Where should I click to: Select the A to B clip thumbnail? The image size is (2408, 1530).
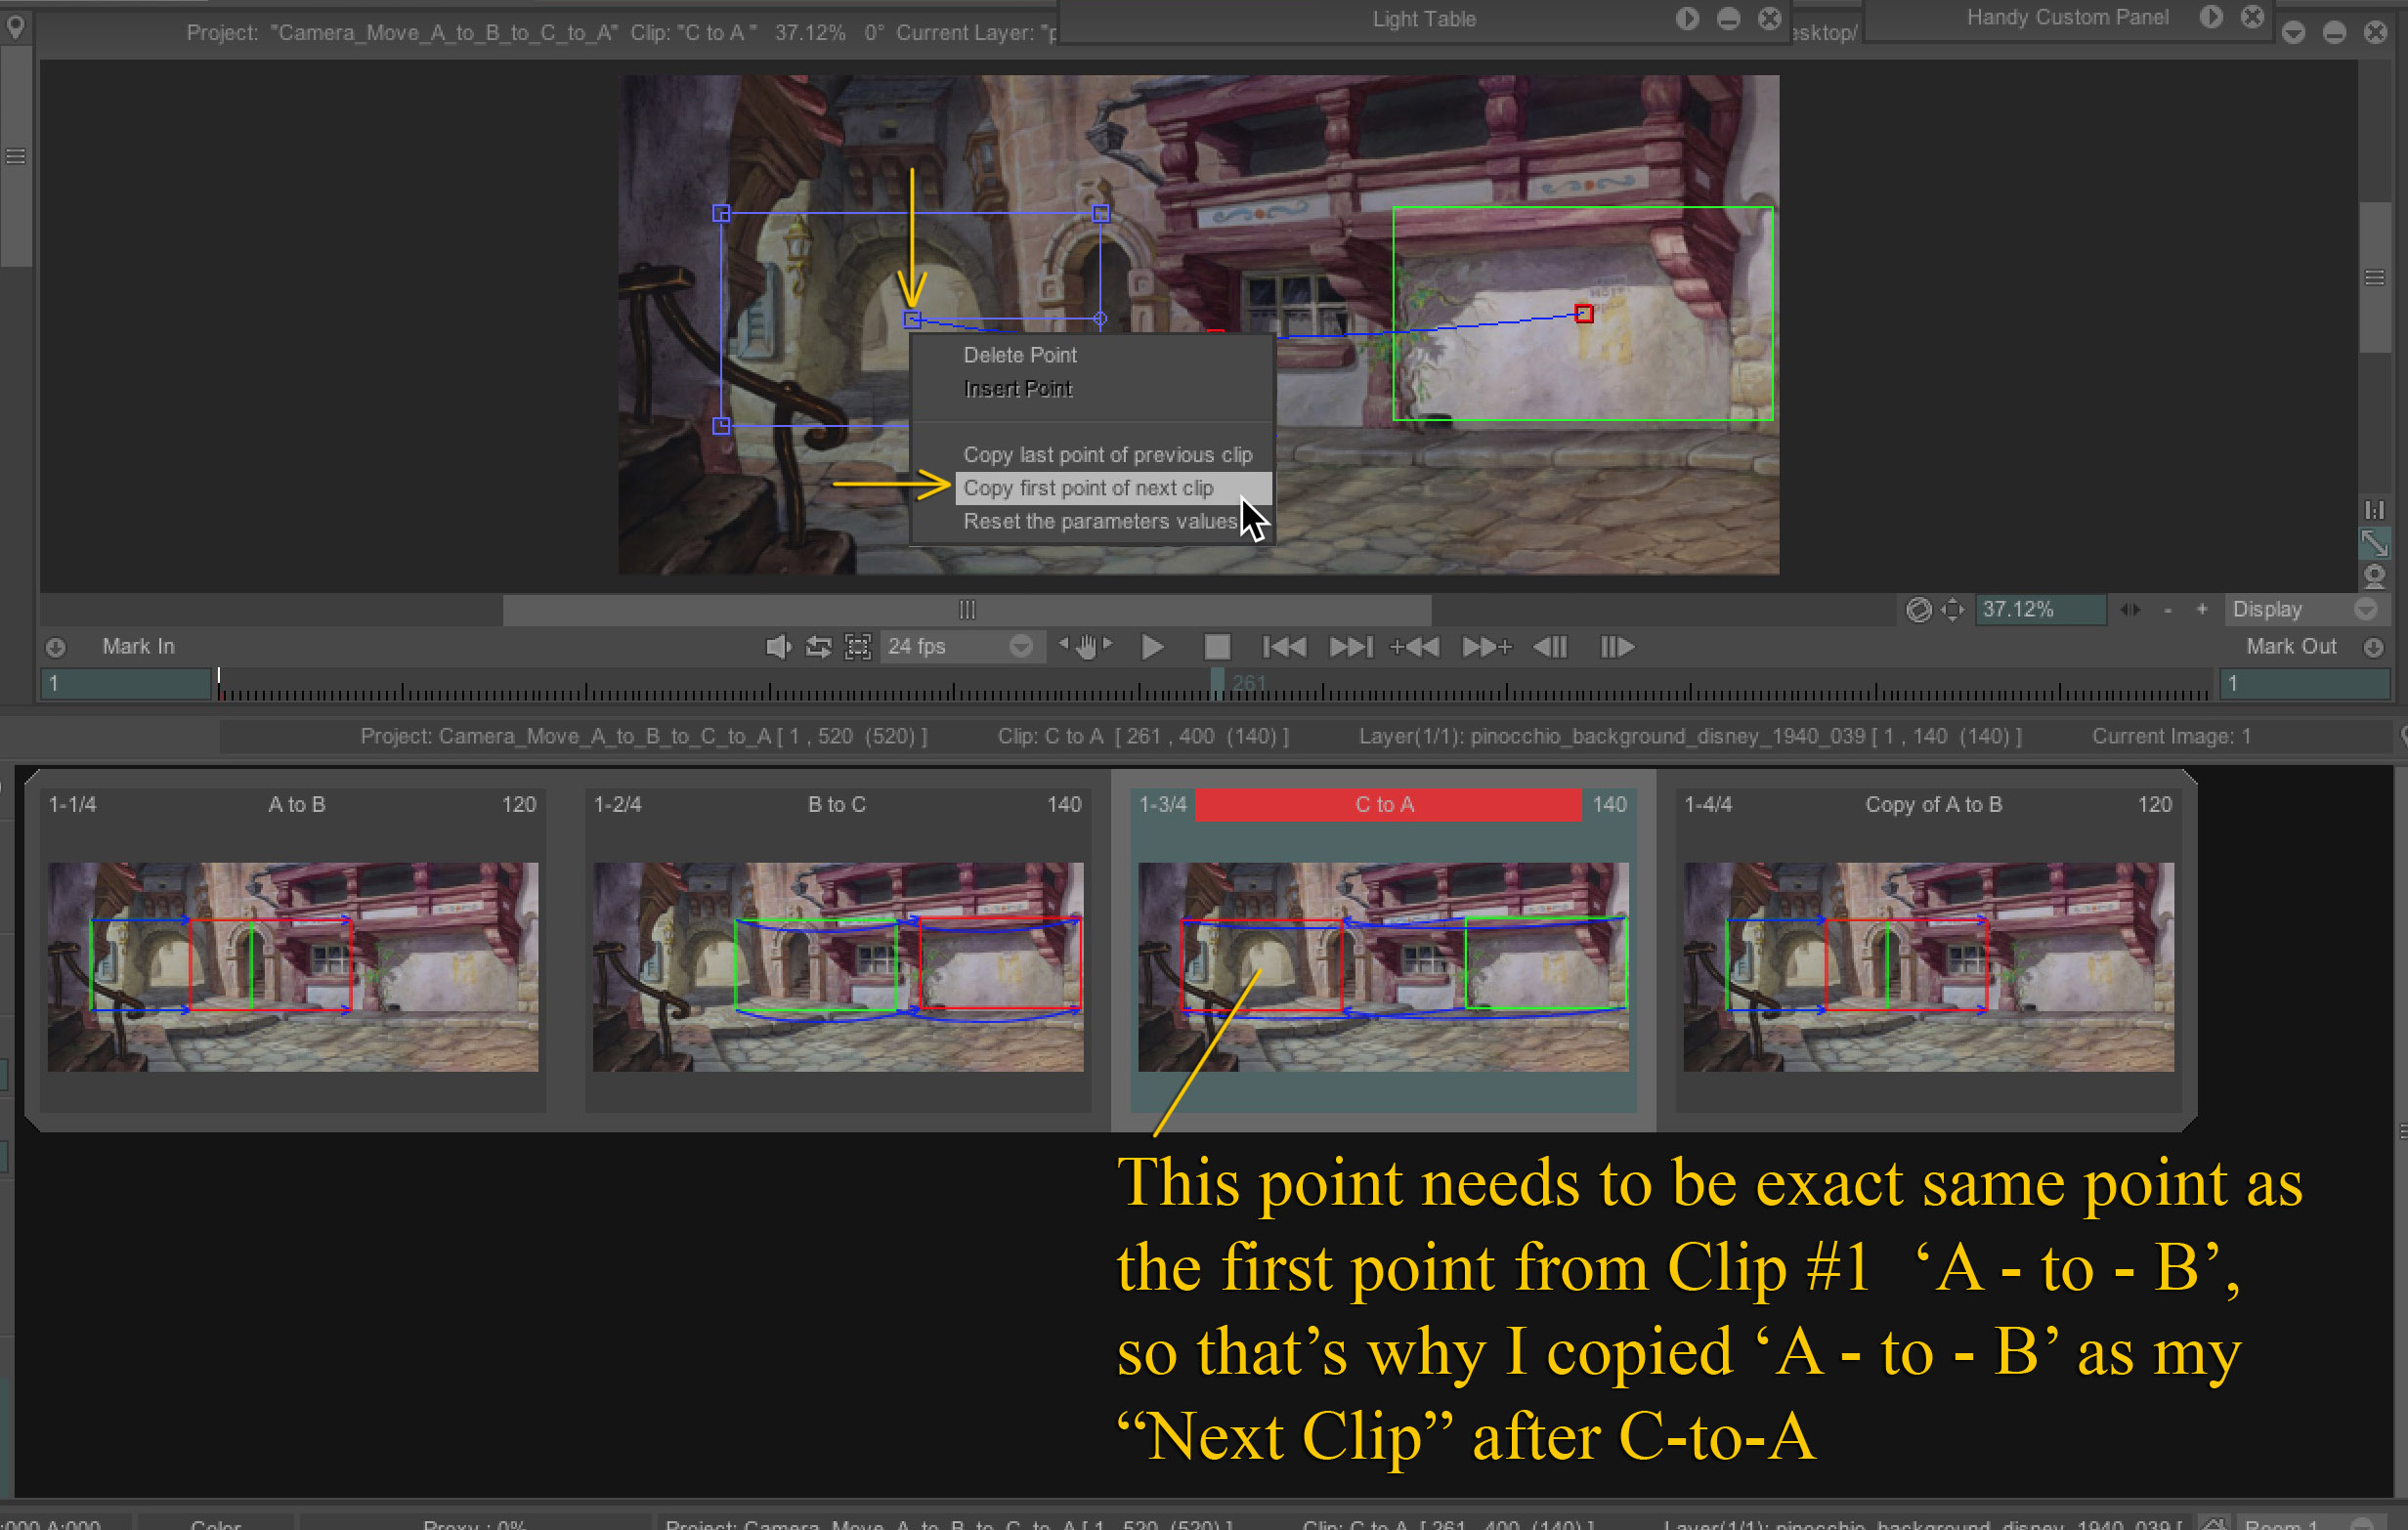[293, 966]
